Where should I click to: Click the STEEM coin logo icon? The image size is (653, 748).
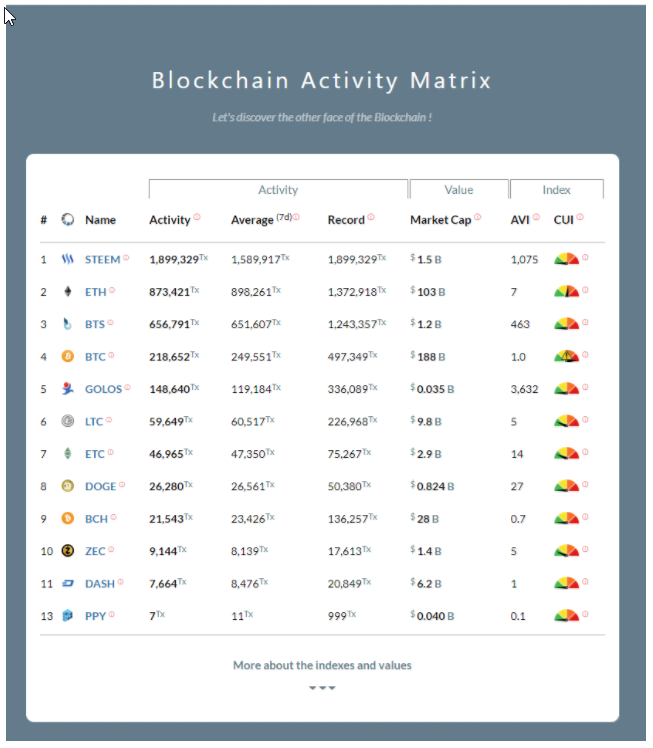68,259
